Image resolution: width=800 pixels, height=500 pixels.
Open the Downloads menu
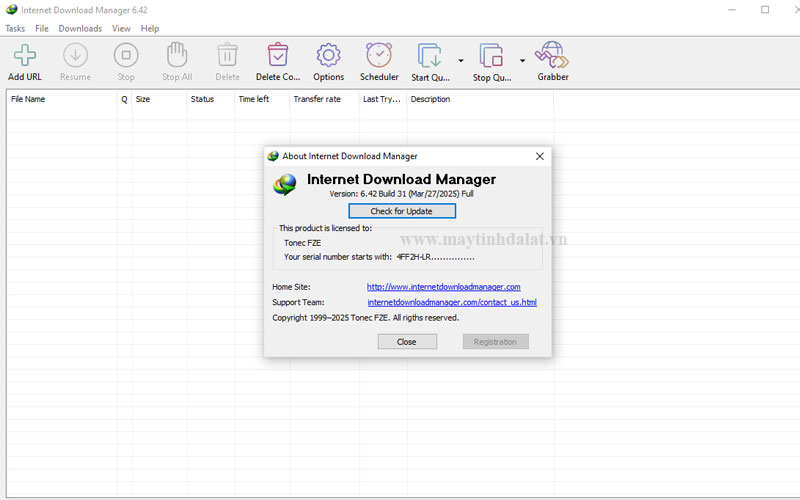pos(80,29)
